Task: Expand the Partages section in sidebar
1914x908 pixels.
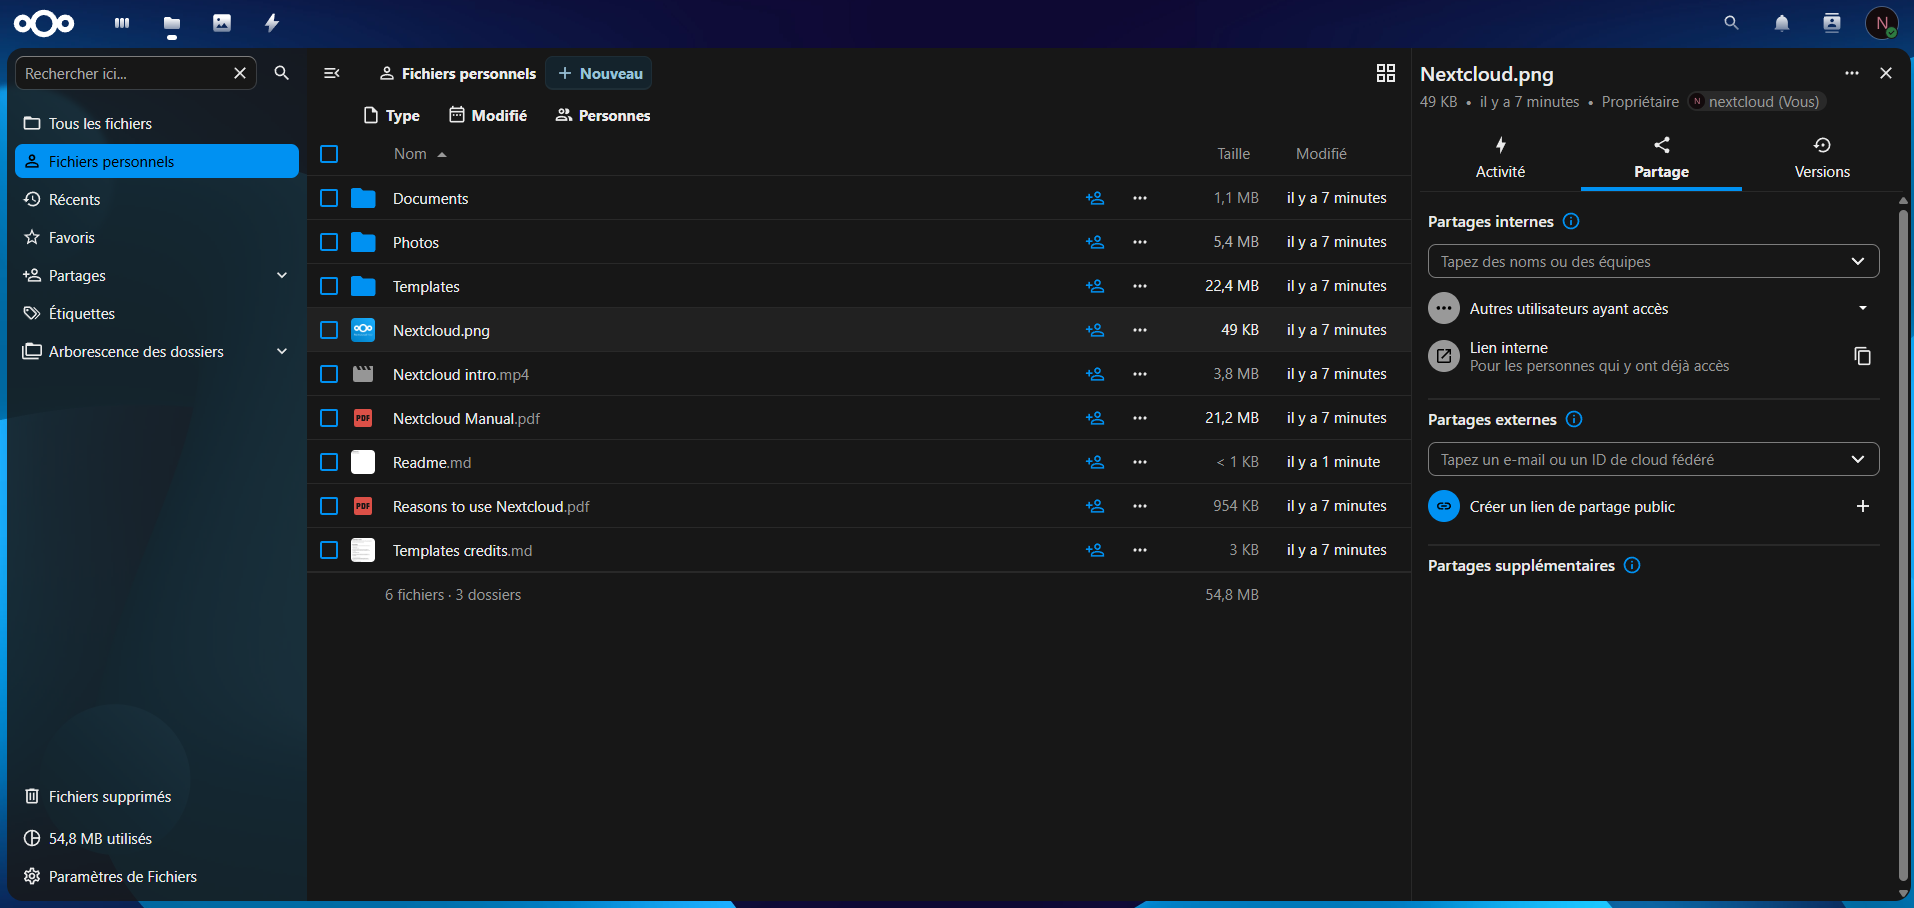Action: [282, 275]
